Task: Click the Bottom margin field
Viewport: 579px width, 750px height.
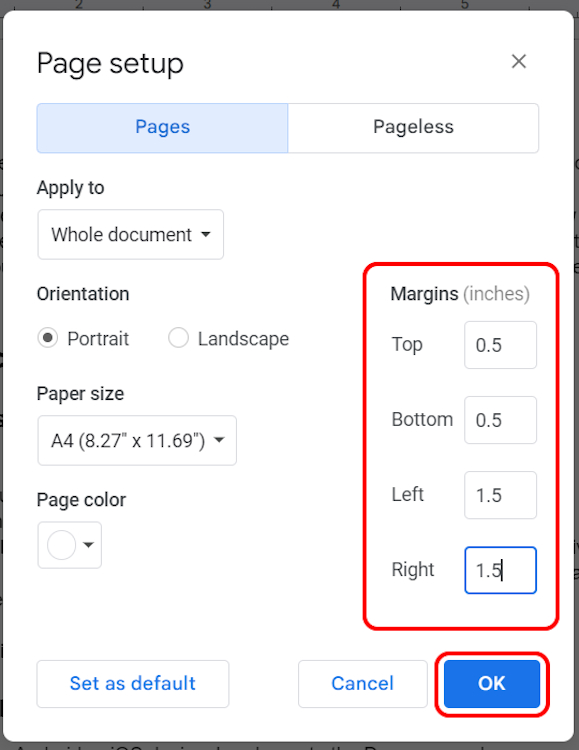Action: [500, 420]
